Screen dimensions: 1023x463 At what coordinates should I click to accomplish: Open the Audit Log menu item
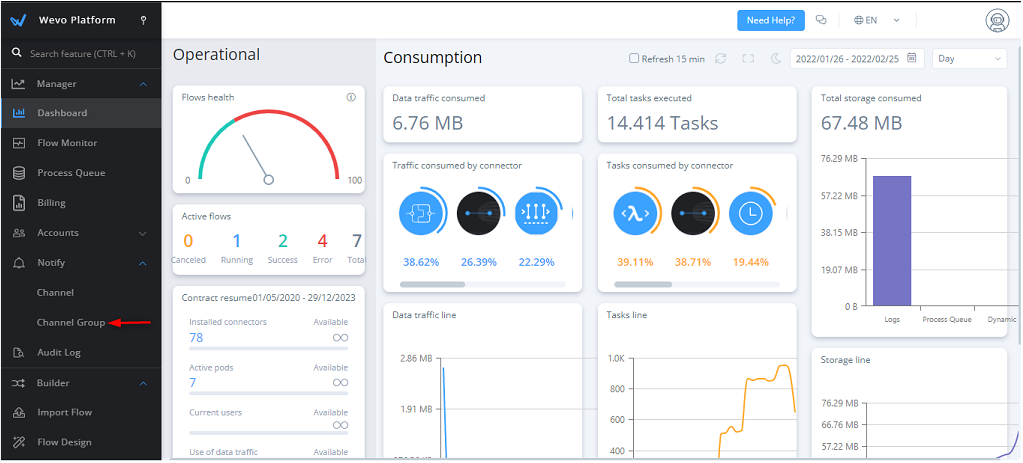tap(59, 353)
